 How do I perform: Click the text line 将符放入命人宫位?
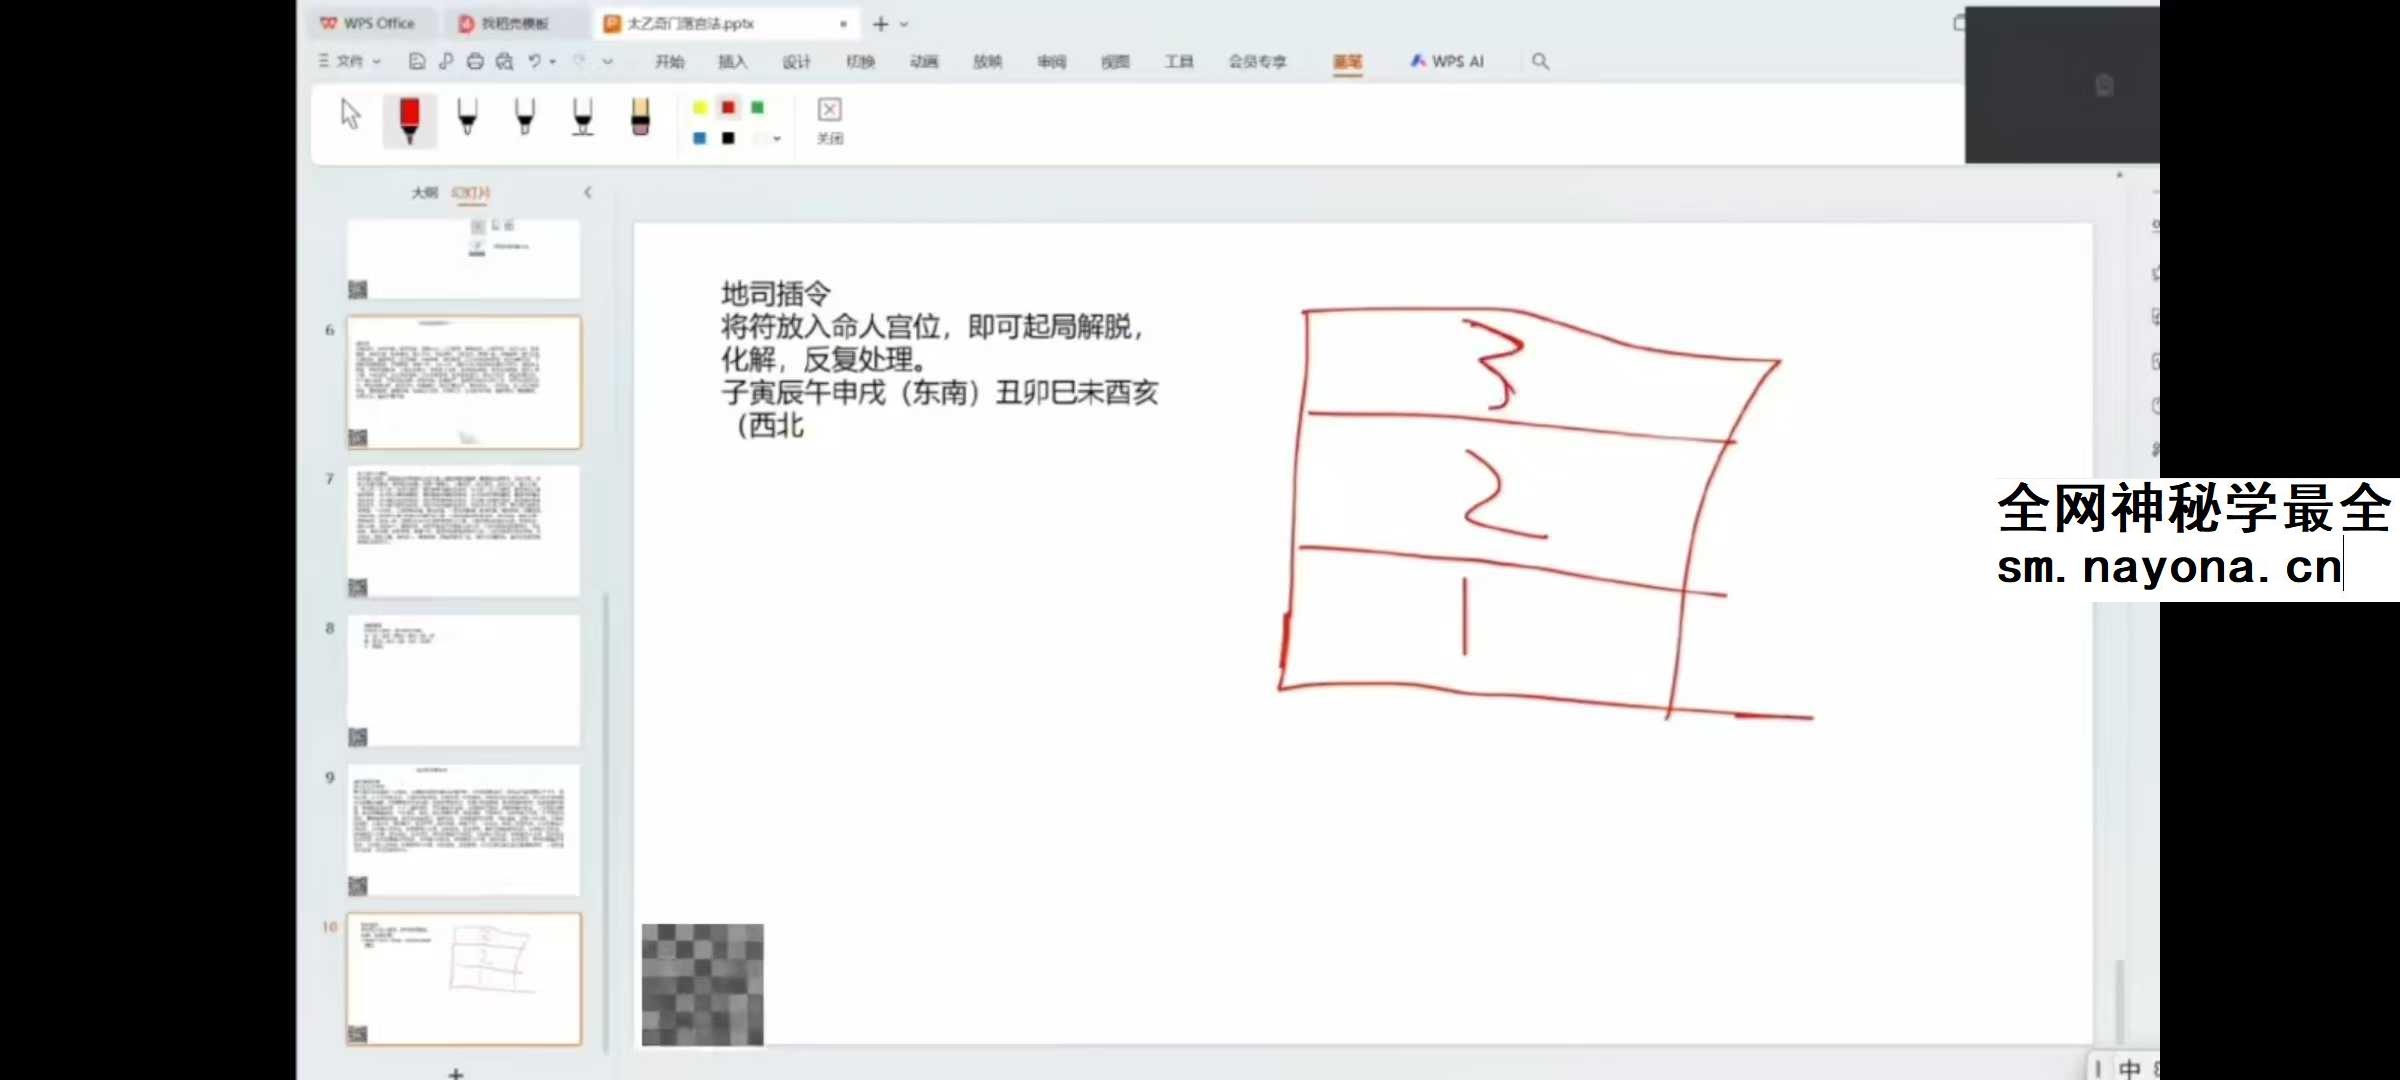[831, 326]
